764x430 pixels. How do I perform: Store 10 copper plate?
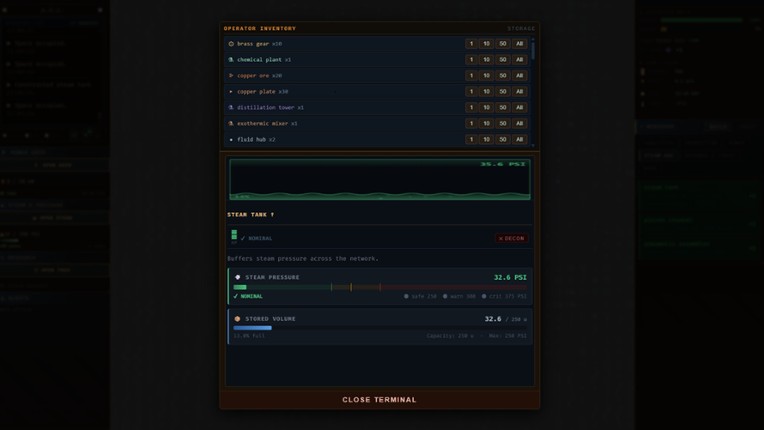pos(486,92)
